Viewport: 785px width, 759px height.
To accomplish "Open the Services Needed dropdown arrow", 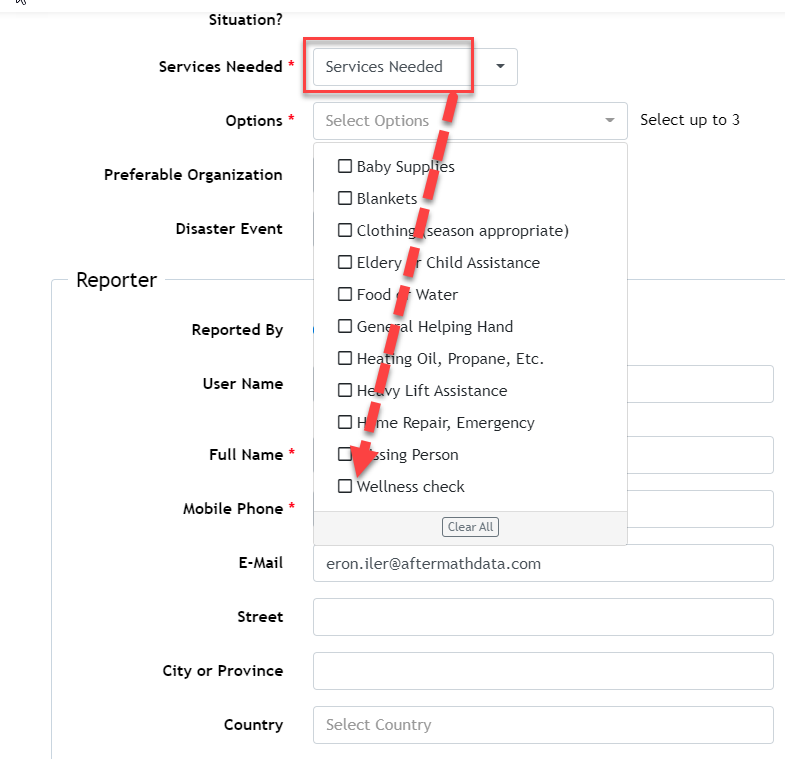I will [500, 66].
